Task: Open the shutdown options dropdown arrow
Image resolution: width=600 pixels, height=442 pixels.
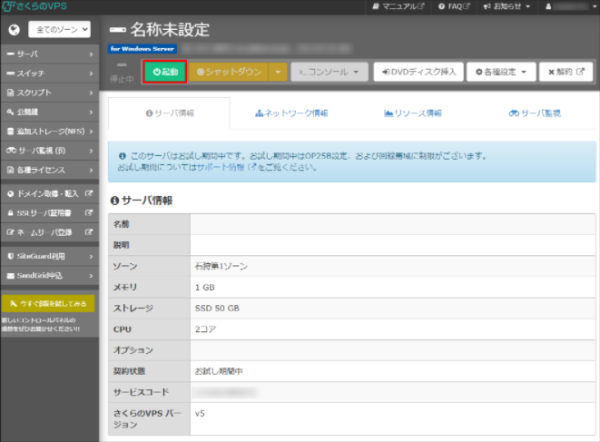Action: click(278, 72)
